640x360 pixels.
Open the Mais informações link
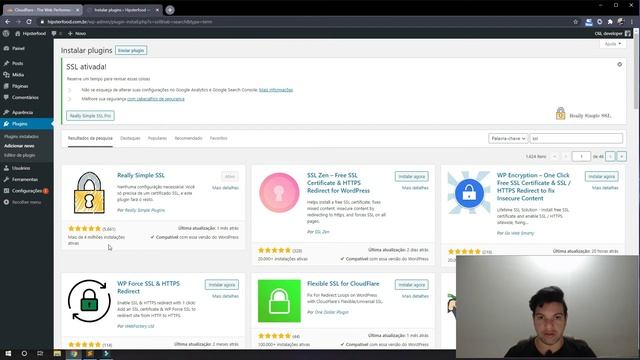click(x=276, y=90)
